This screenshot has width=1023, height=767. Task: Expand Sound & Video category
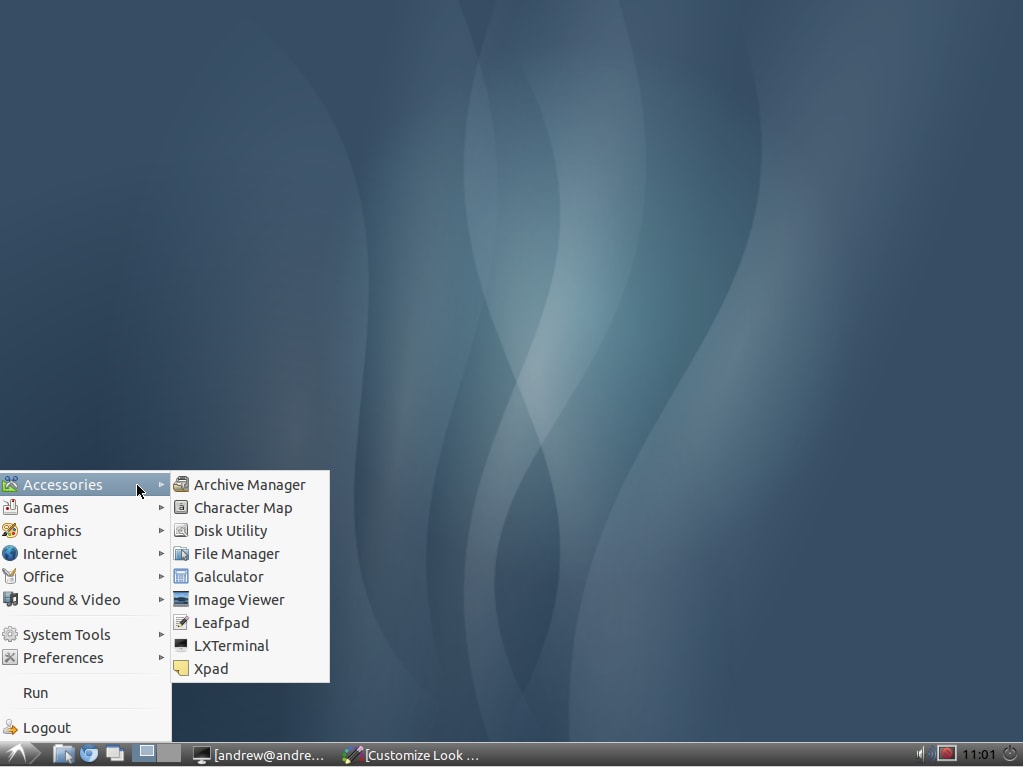(85, 599)
